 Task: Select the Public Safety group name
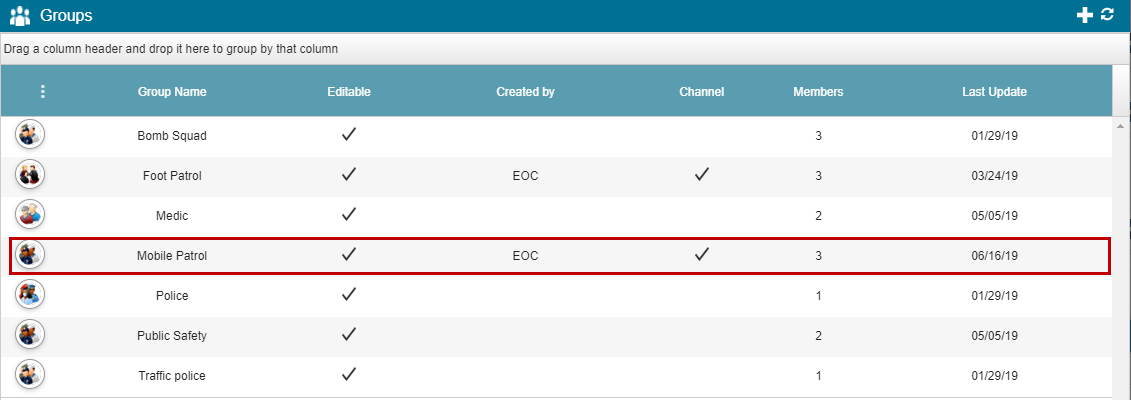click(x=172, y=336)
